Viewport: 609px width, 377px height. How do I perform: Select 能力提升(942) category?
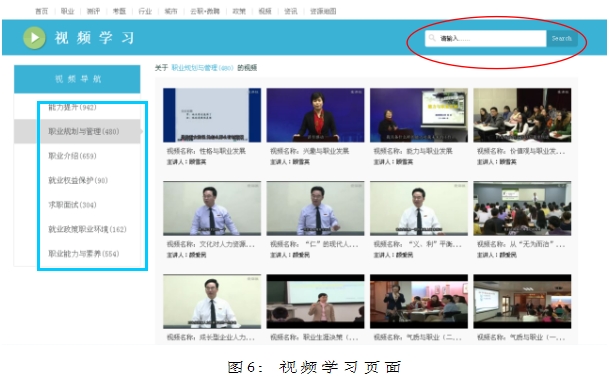[x=72, y=107]
